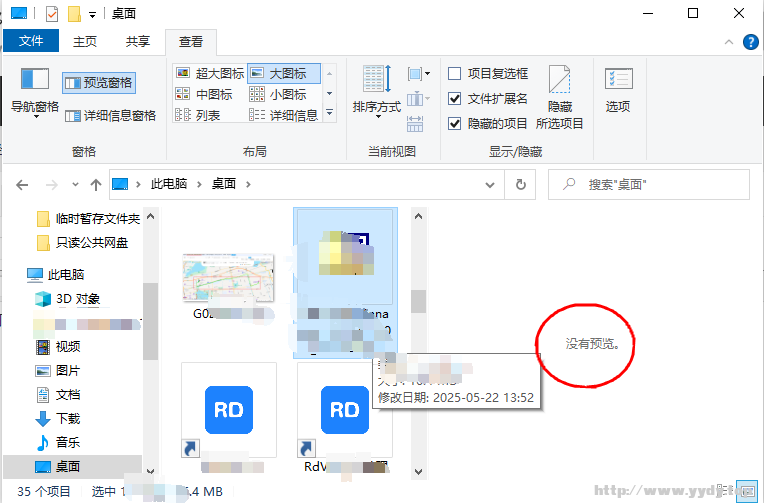Select the RdV shortcut icon

345,410
